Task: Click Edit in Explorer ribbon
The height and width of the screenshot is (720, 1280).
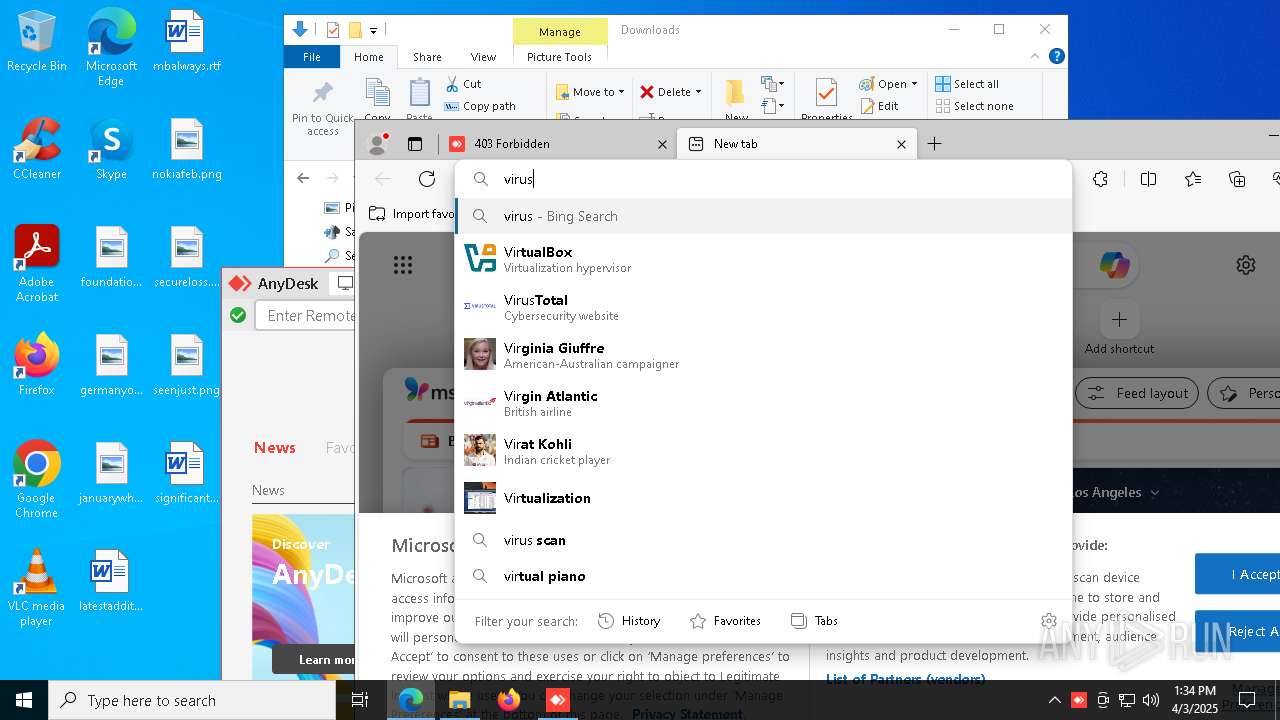Action: pos(879,106)
